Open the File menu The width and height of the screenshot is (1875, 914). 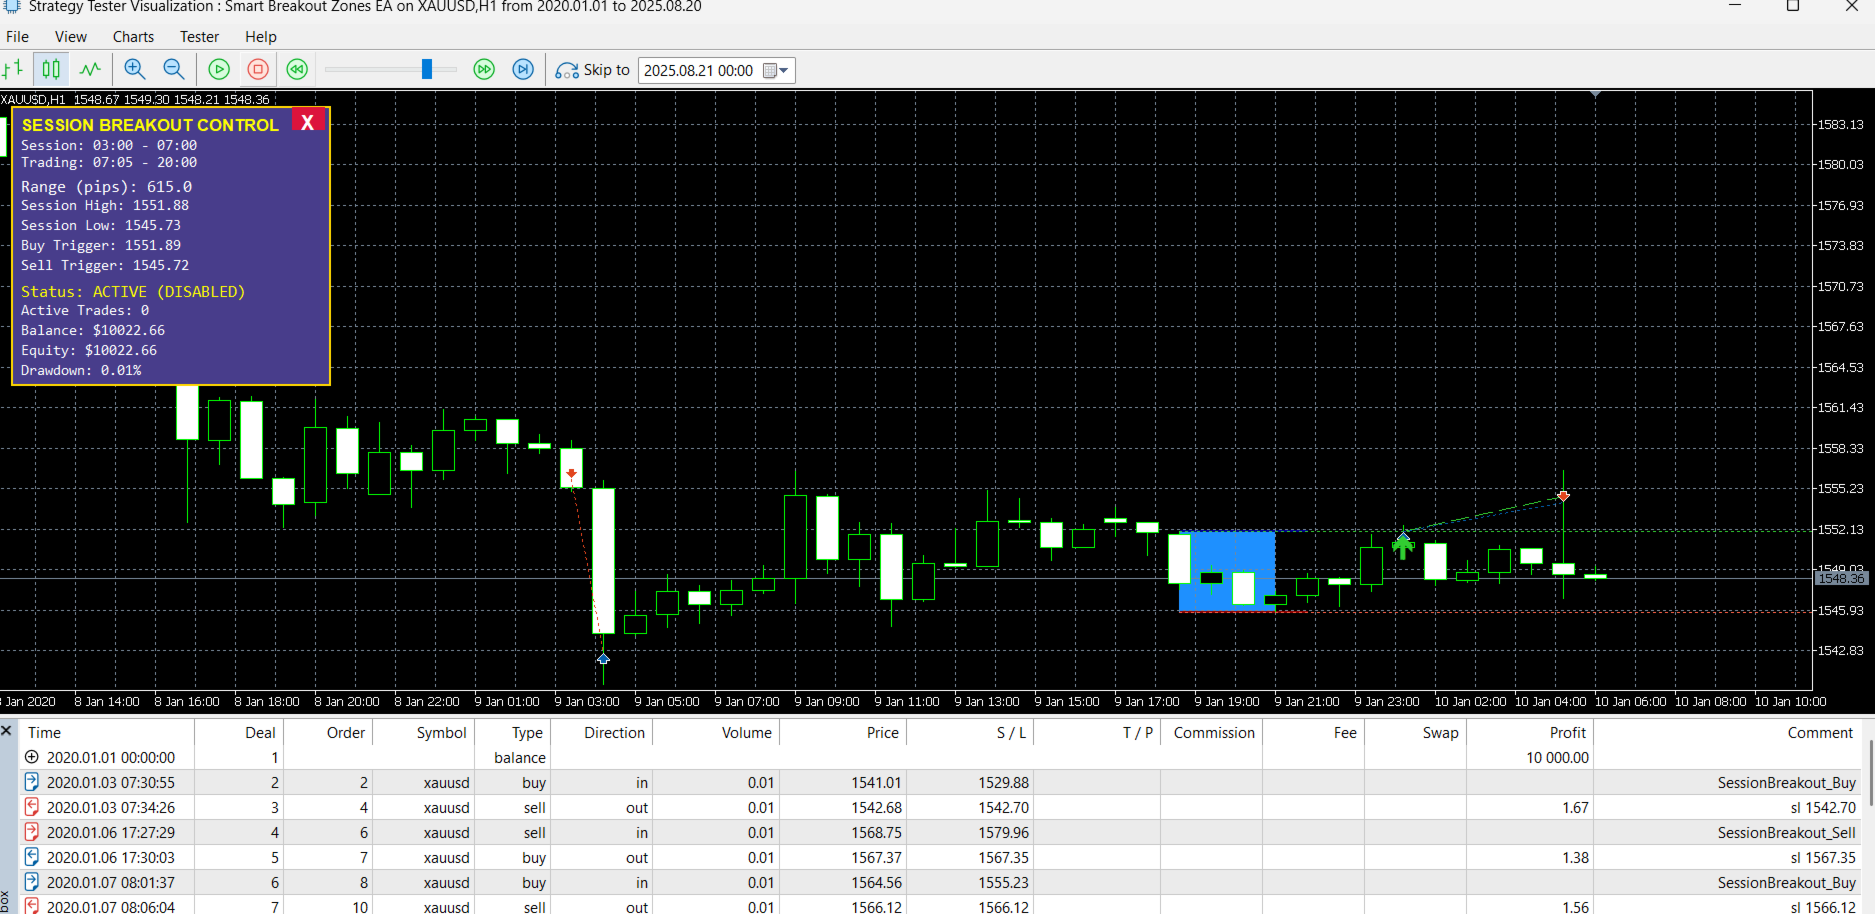[x=17, y=37]
